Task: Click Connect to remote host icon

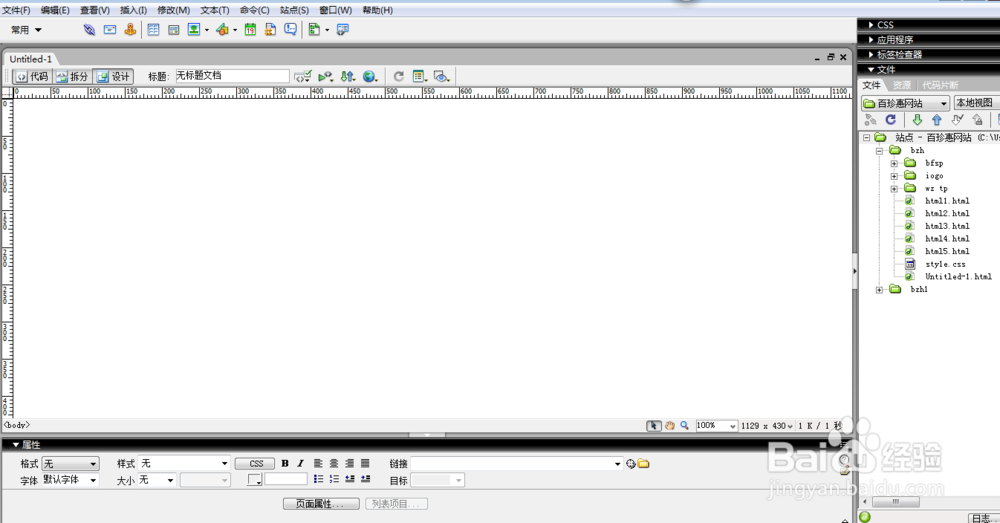Action: pyautogui.click(x=871, y=120)
